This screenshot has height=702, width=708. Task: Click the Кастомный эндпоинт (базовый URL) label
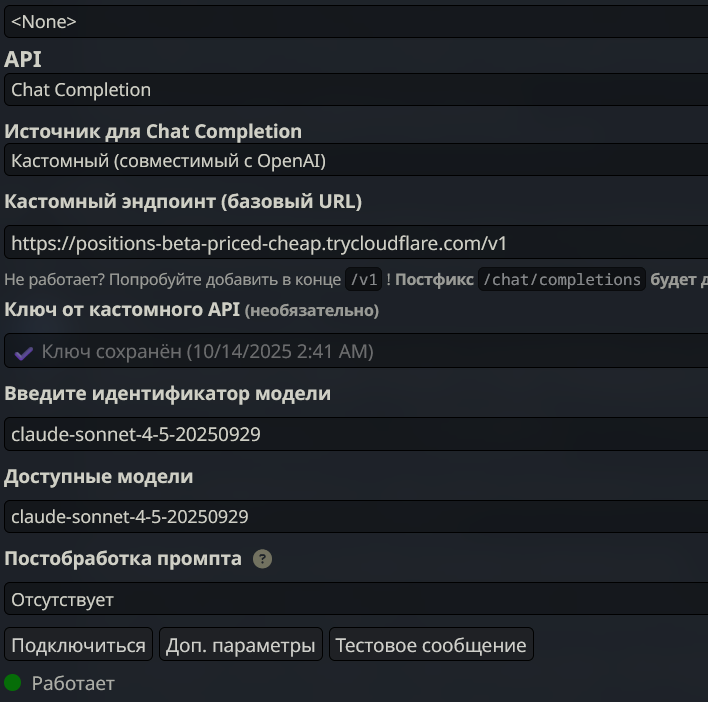(x=183, y=201)
